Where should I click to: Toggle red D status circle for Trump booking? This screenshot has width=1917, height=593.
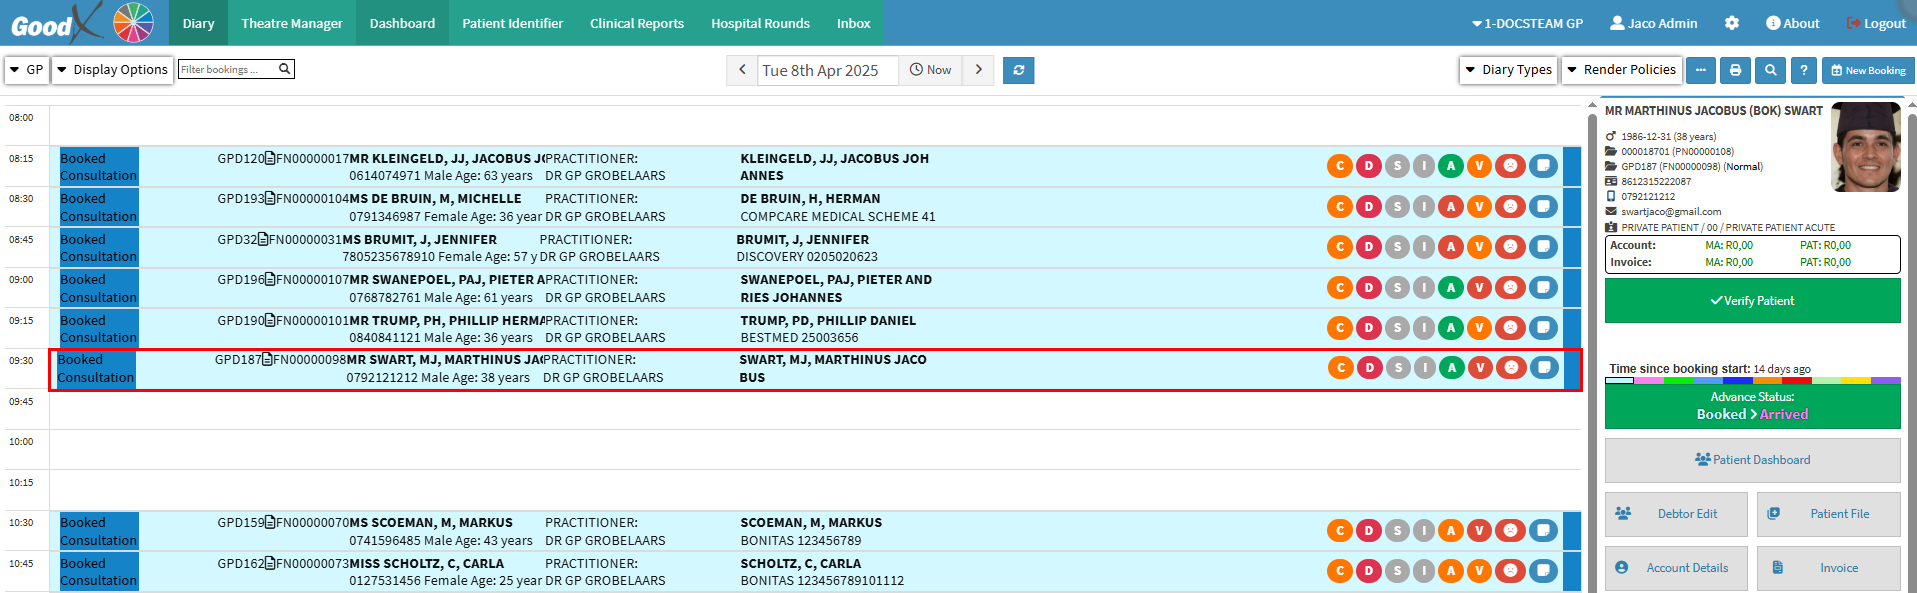click(x=1369, y=328)
